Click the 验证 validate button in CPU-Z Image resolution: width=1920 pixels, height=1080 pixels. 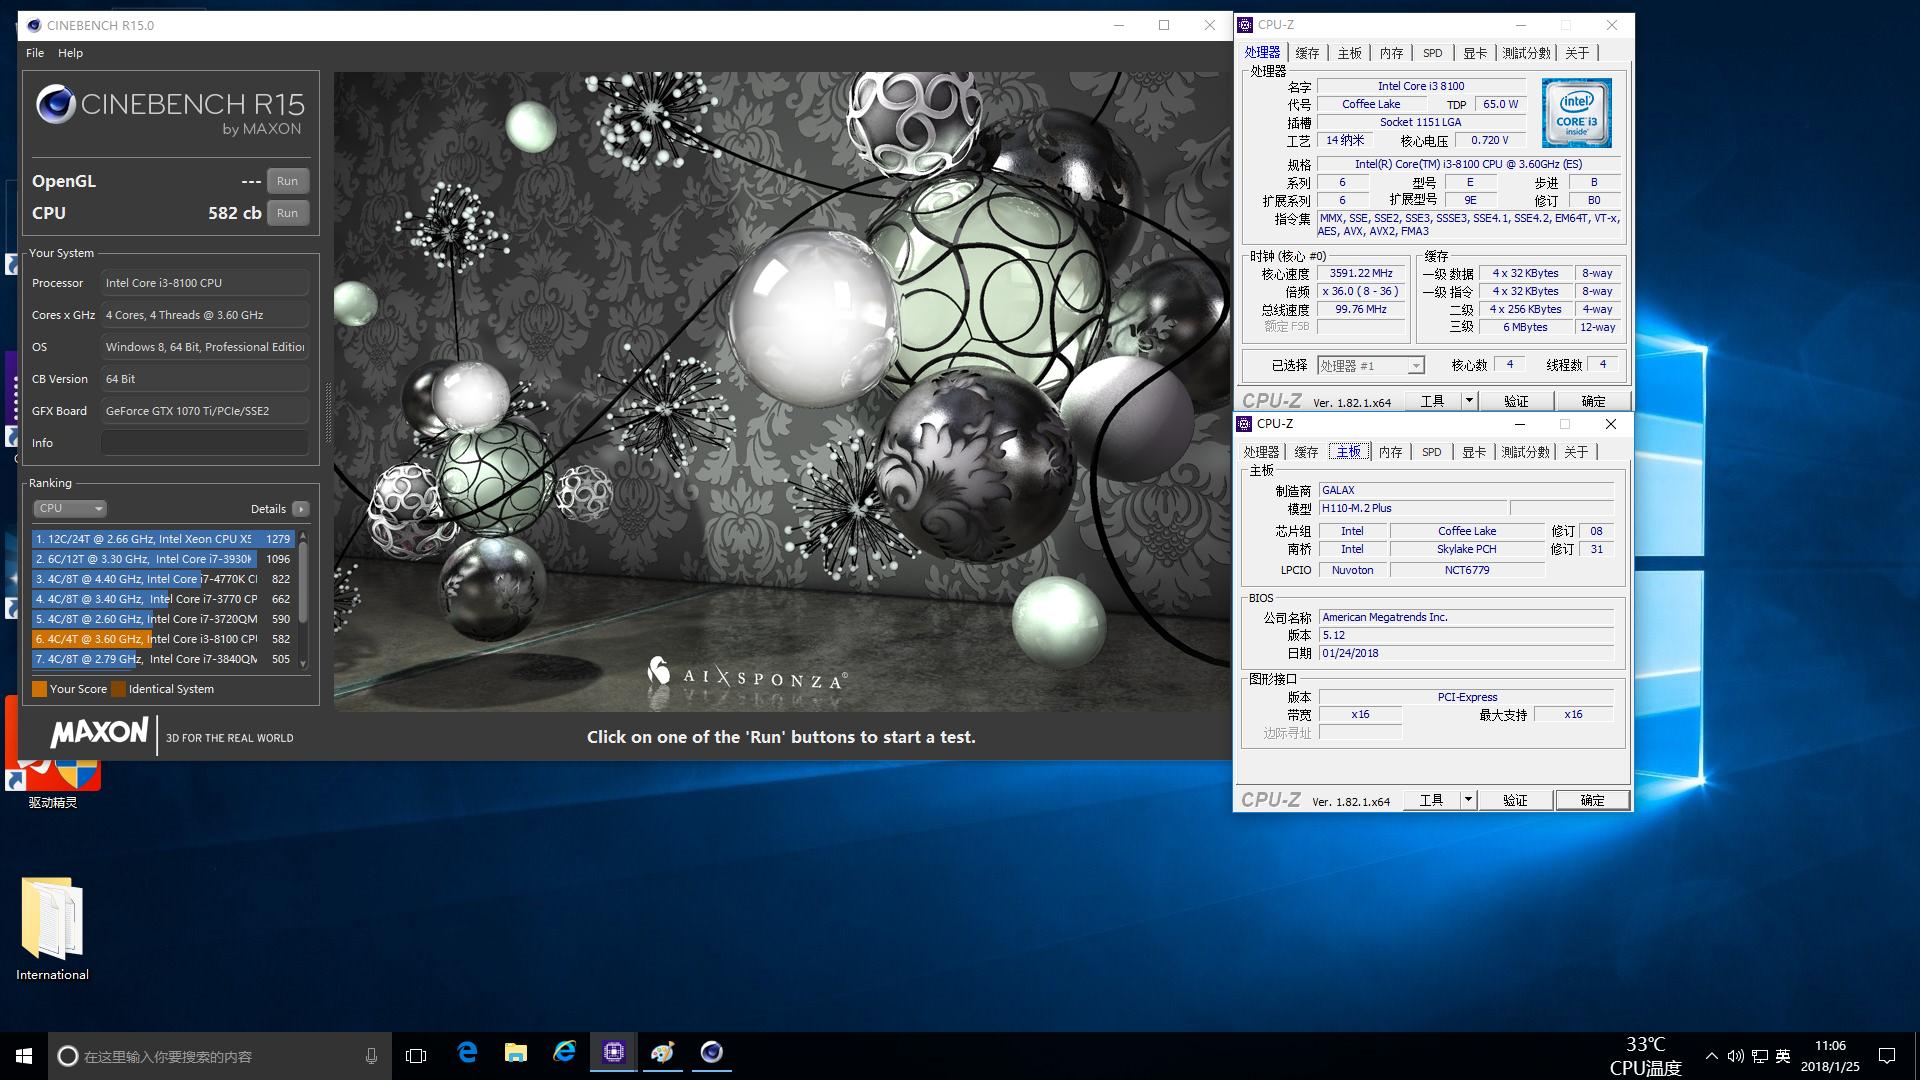(x=1516, y=799)
